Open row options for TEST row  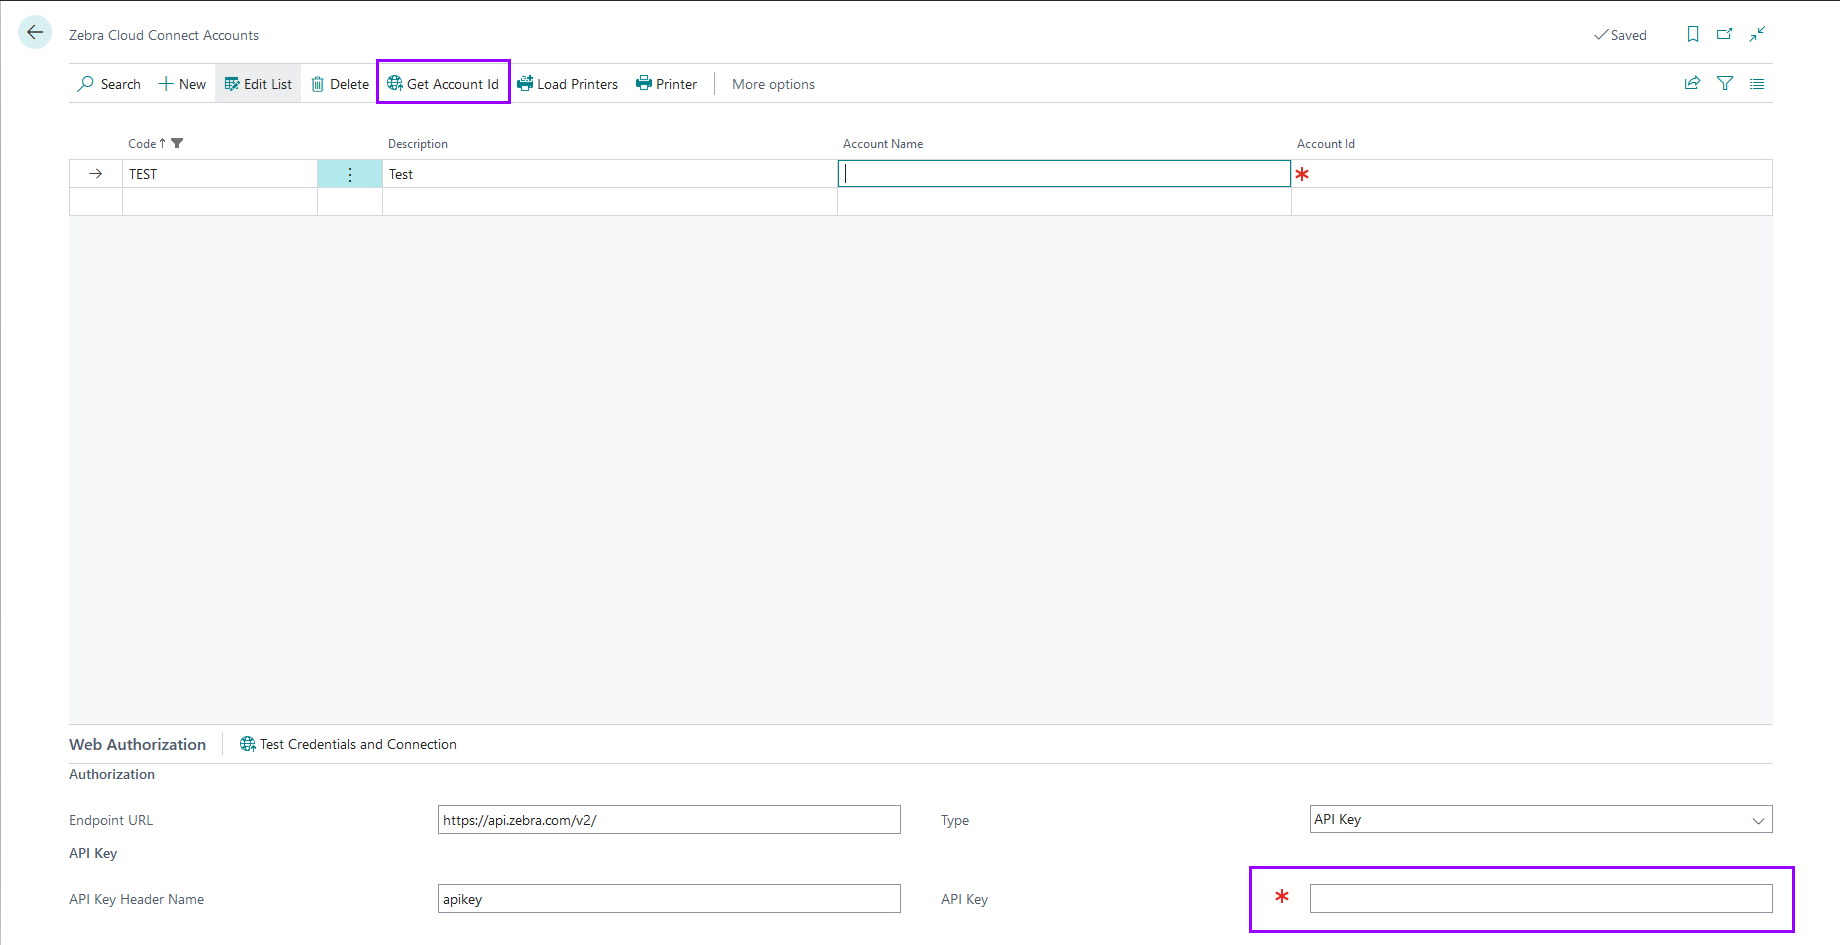click(350, 174)
